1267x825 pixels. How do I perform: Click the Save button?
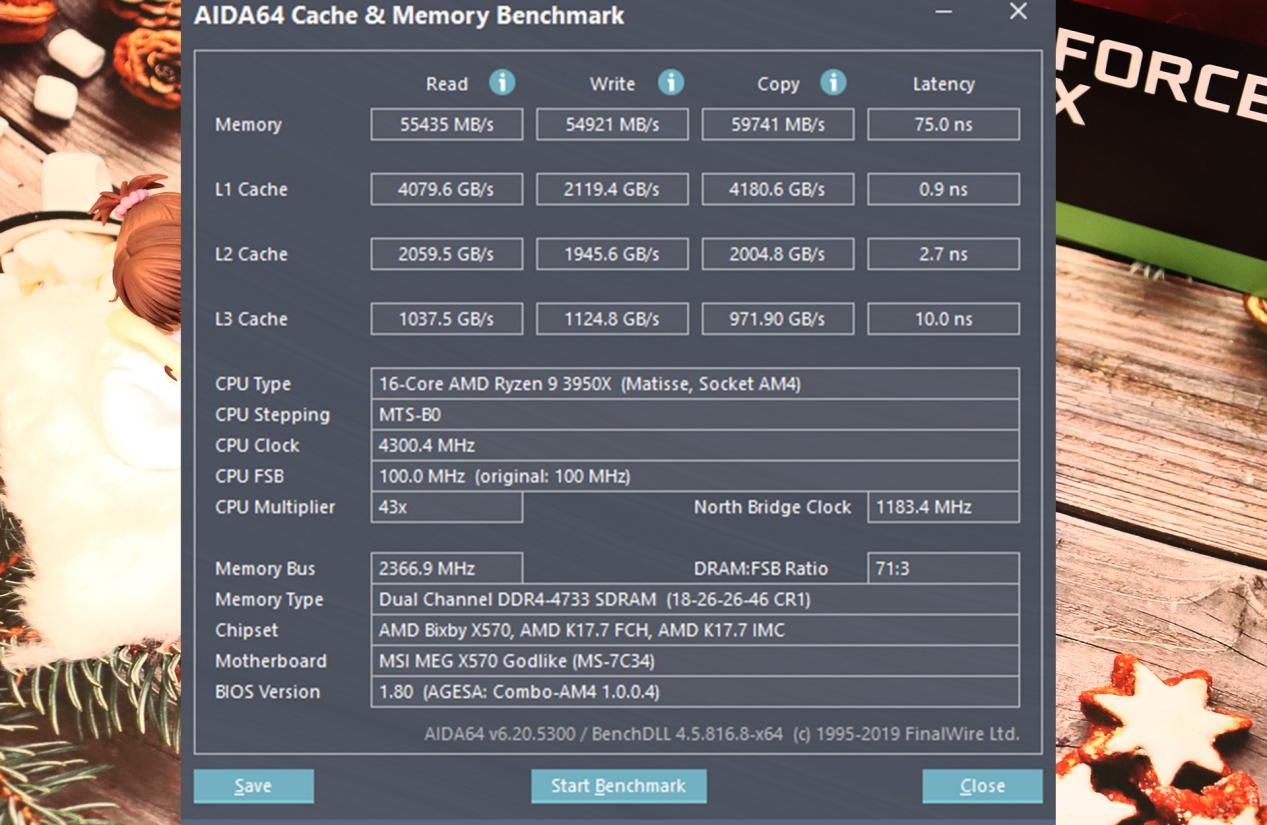click(253, 786)
